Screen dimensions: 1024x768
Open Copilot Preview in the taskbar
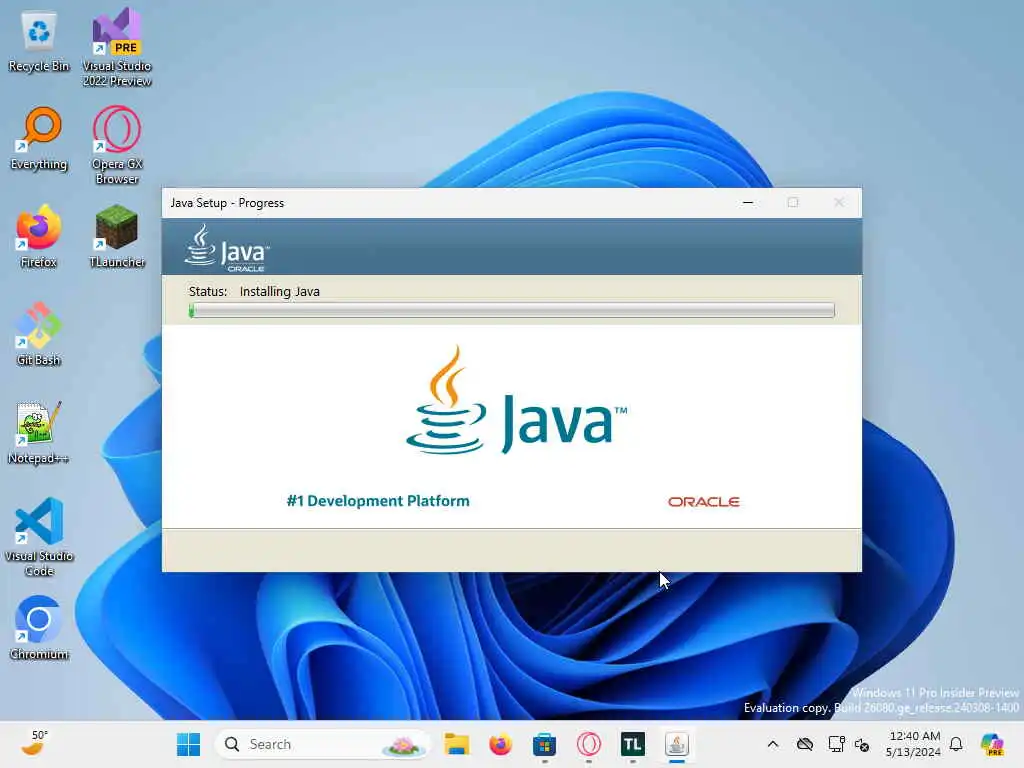pos(992,744)
